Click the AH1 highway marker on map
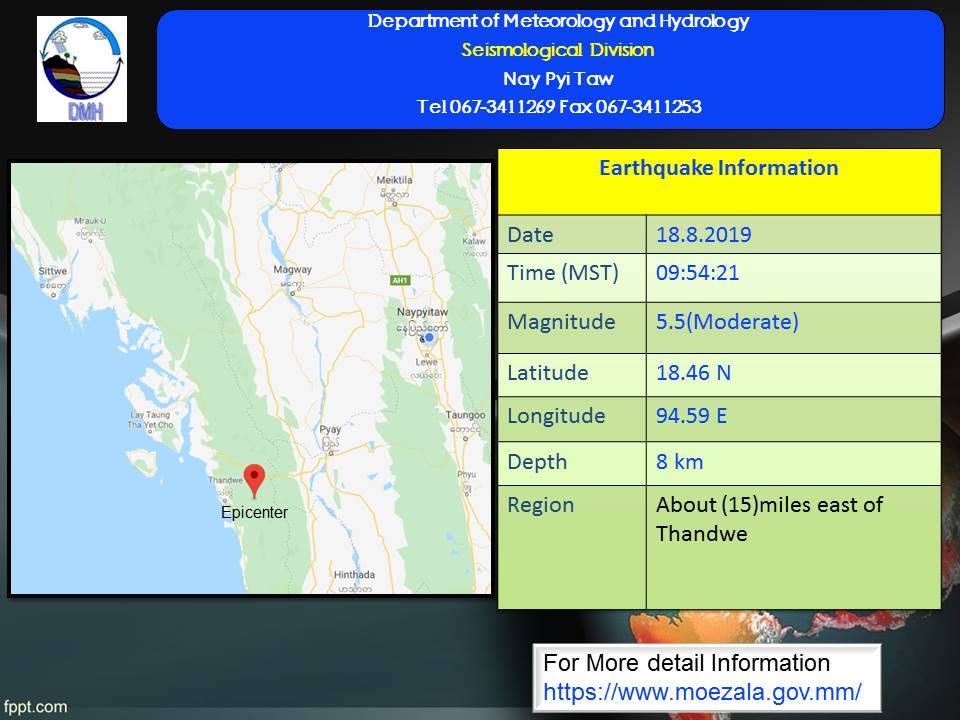The image size is (960, 720). 402,280
